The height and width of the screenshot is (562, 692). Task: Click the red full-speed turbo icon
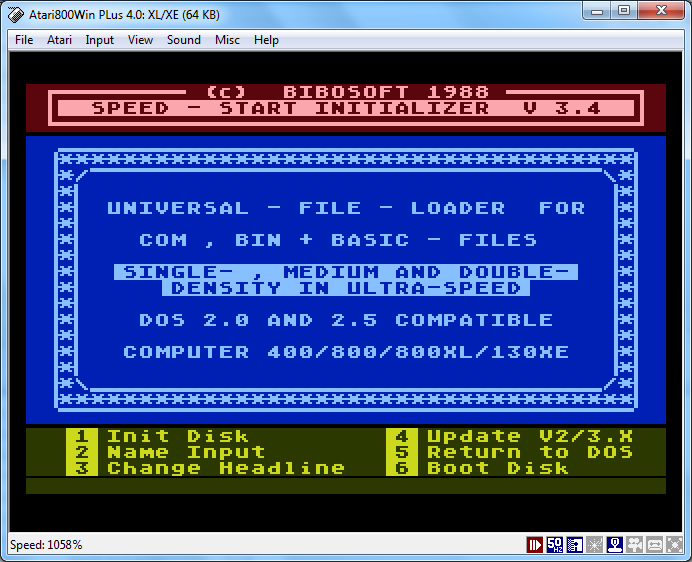[x=535, y=545]
